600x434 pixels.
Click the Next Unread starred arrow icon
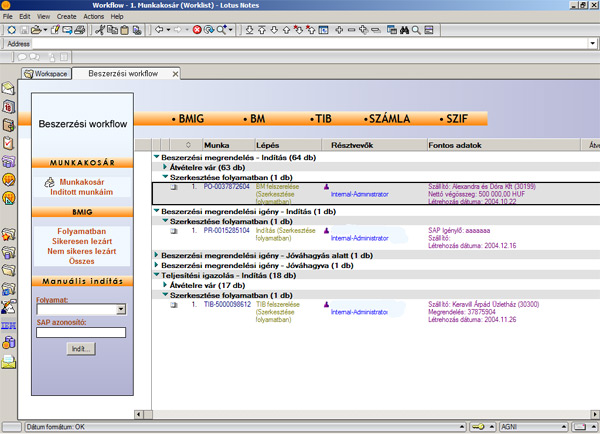pyautogui.click(x=298, y=30)
